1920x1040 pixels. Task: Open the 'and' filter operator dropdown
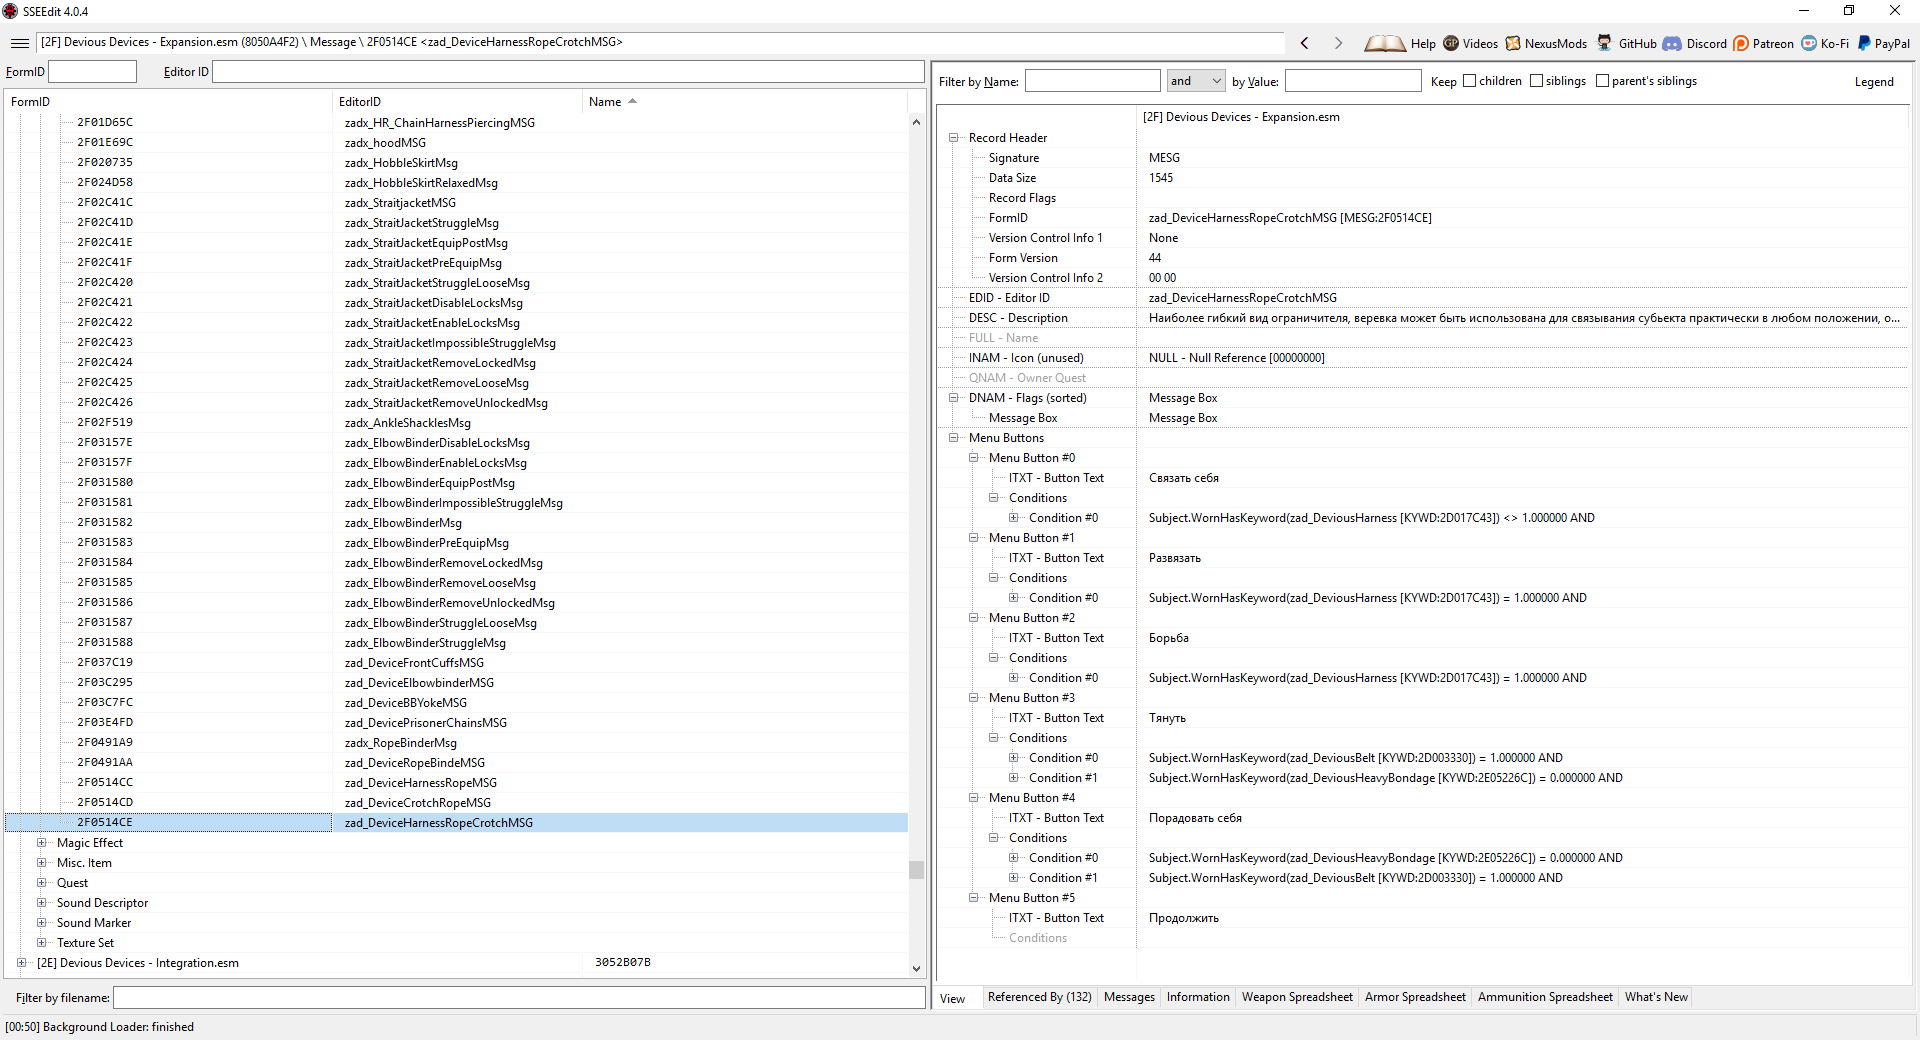[1196, 81]
